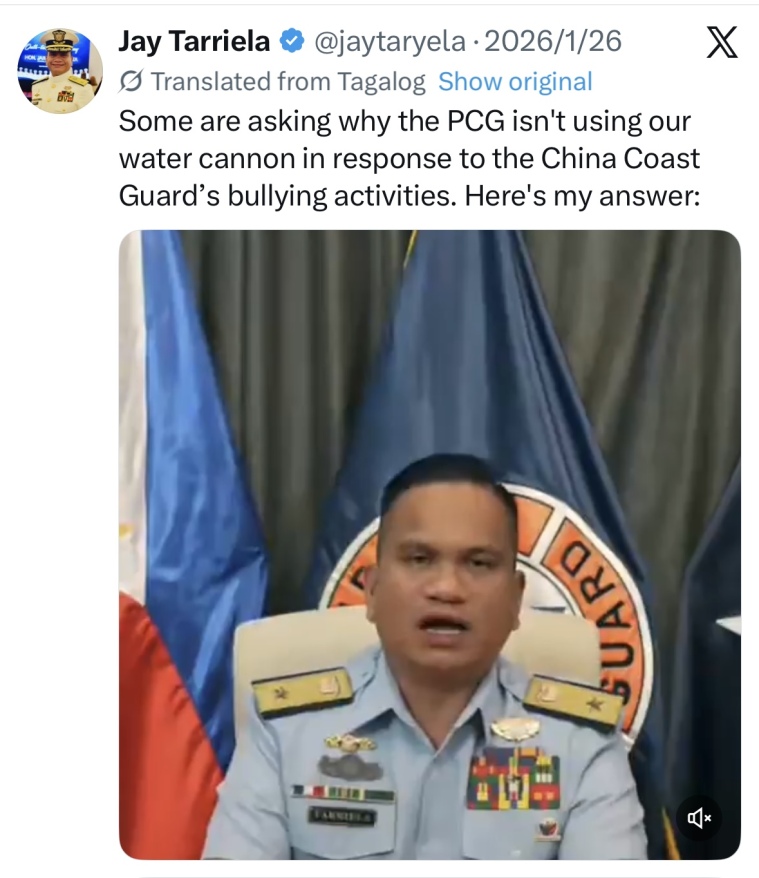The image size is (759, 878).
Task: Click the 'Here's my answer:' text
Action: 582,196
